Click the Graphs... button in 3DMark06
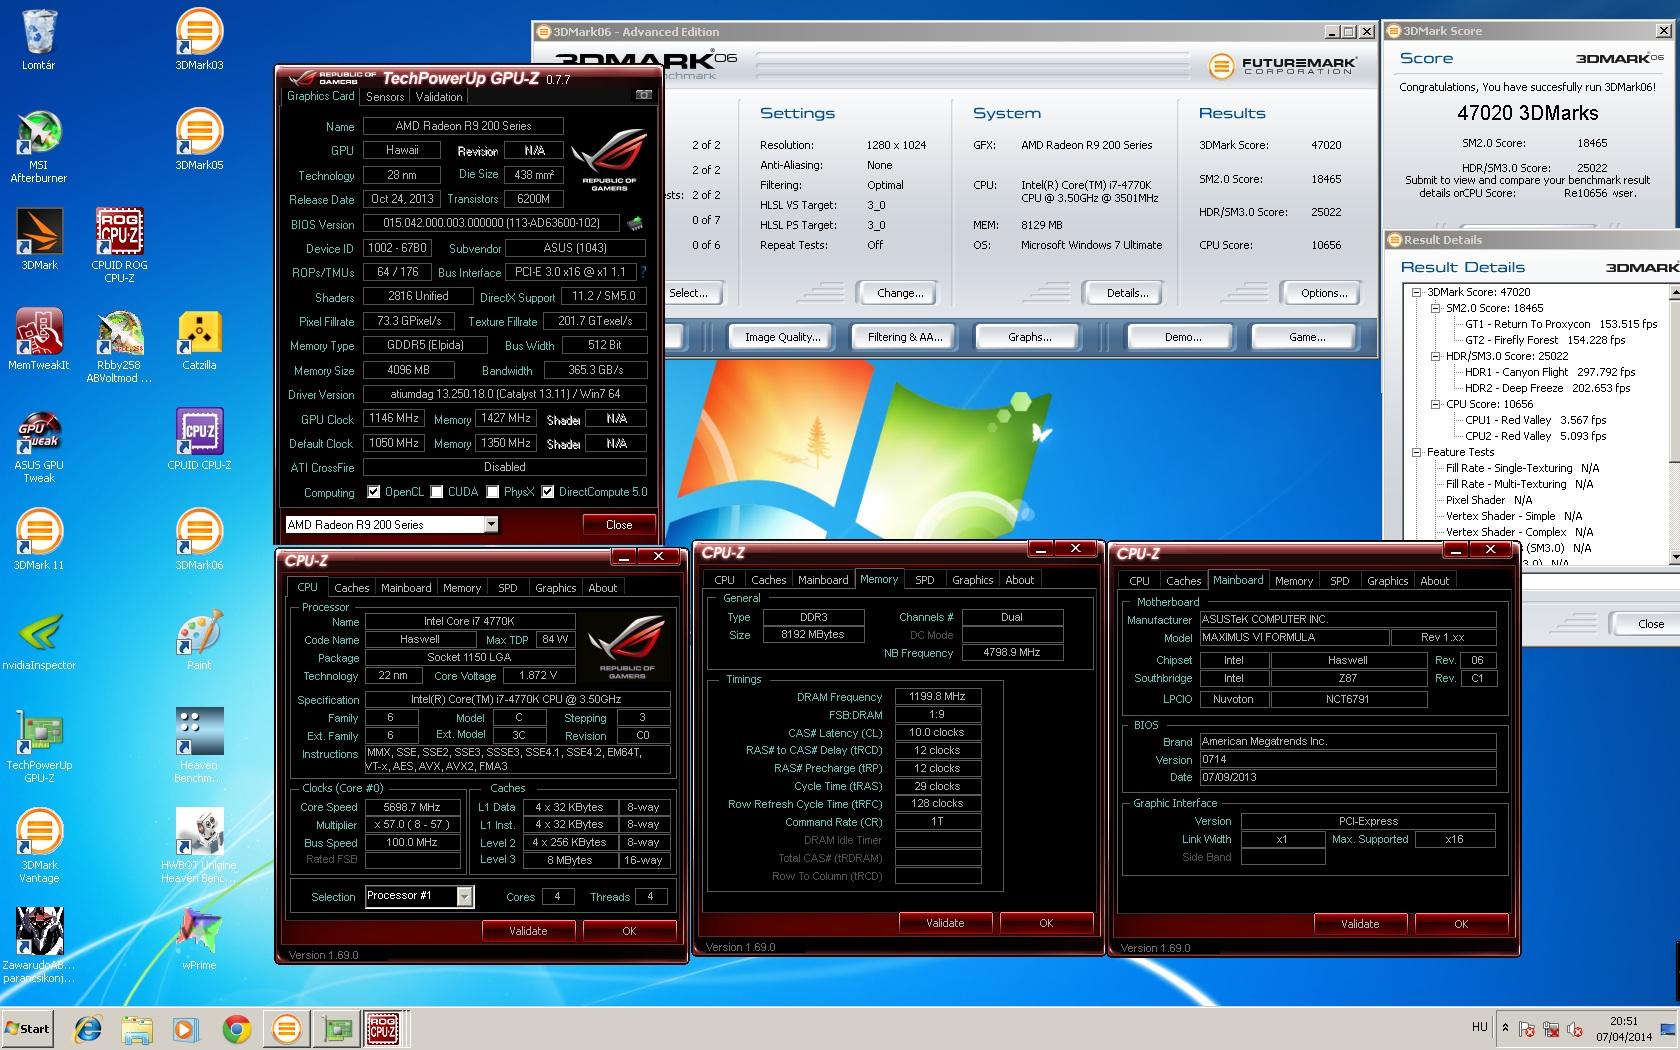The height and width of the screenshot is (1050, 1680). pyautogui.click(x=1029, y=337)
